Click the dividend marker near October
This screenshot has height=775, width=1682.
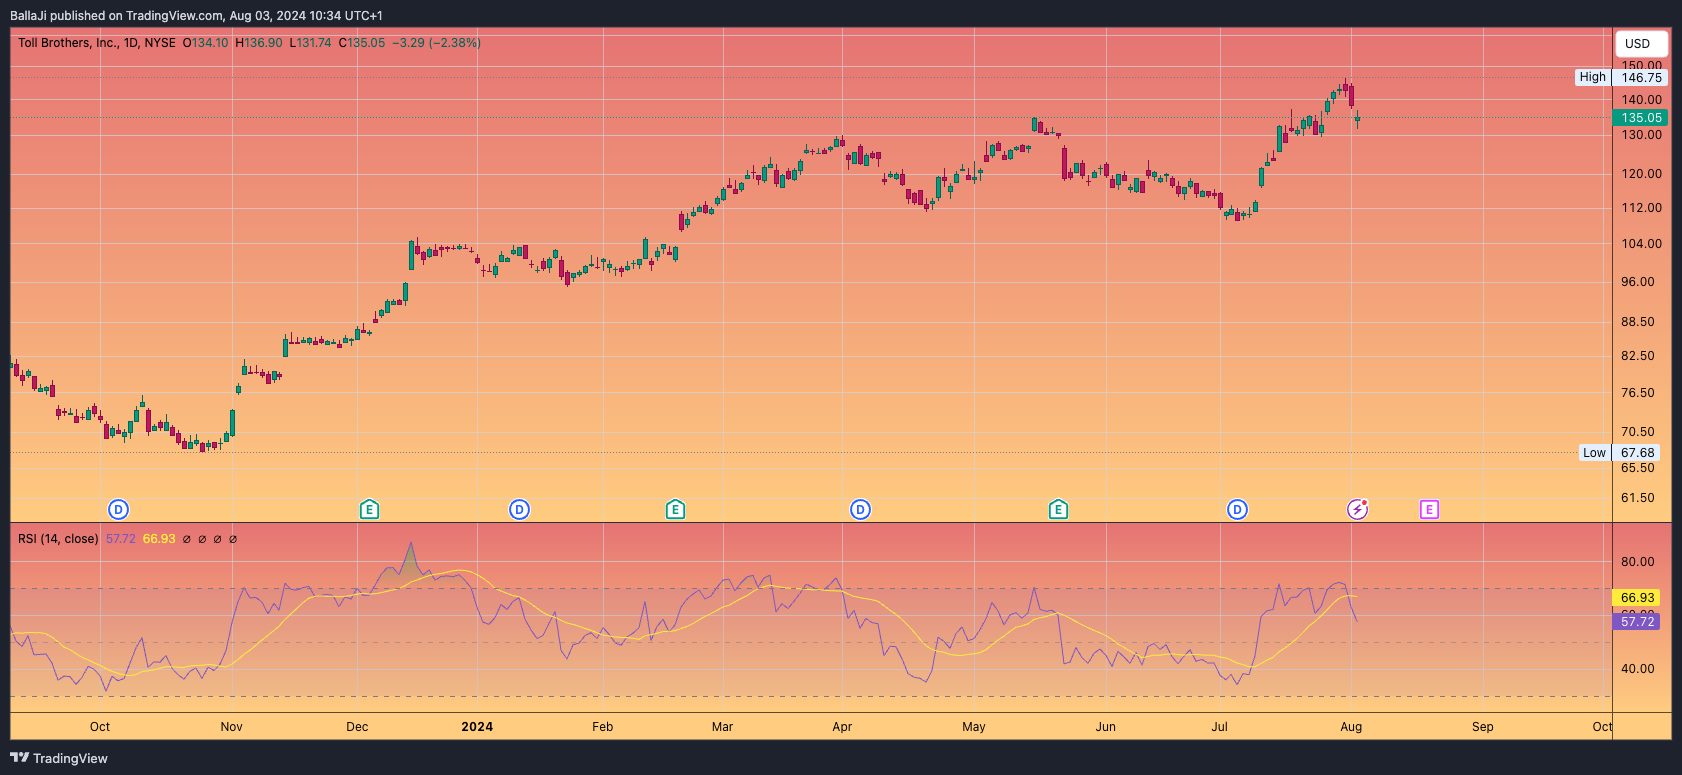119,510
